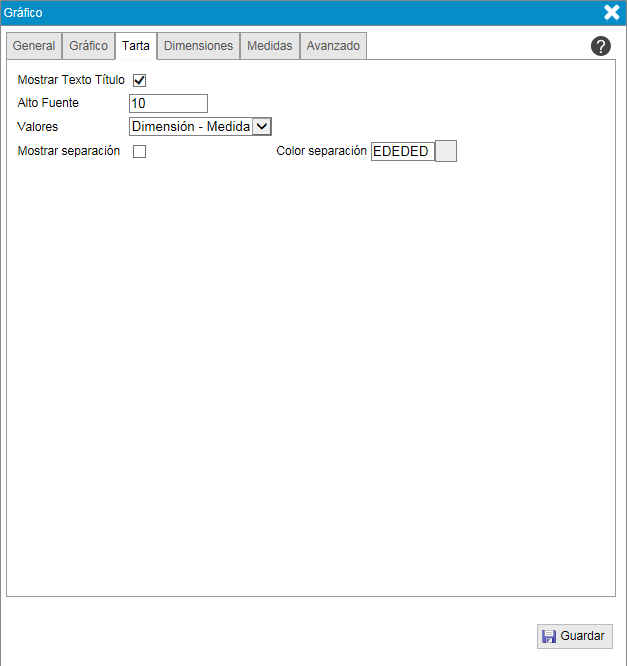Click the Valores dropdown arrow
The width and height of the screenshot is (627, 666).
click(x=262, y=126)
